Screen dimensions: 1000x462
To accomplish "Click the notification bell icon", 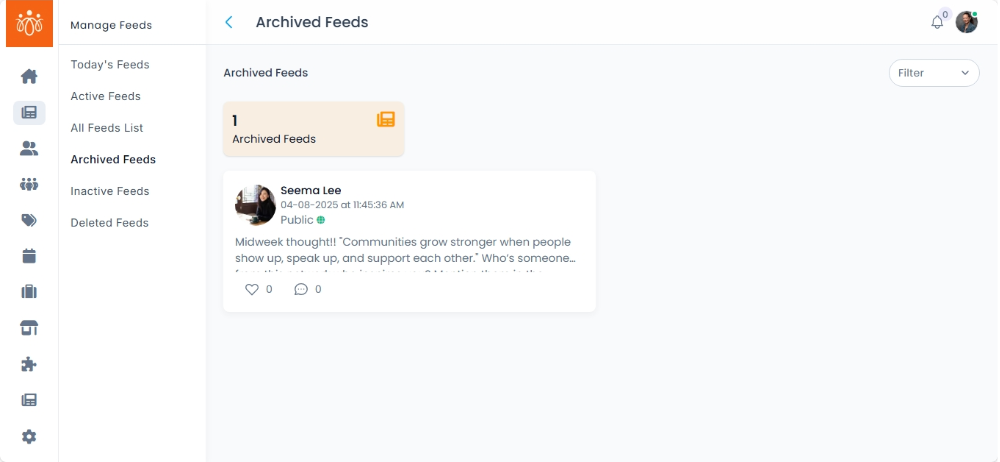I will [x=937, y=22].
